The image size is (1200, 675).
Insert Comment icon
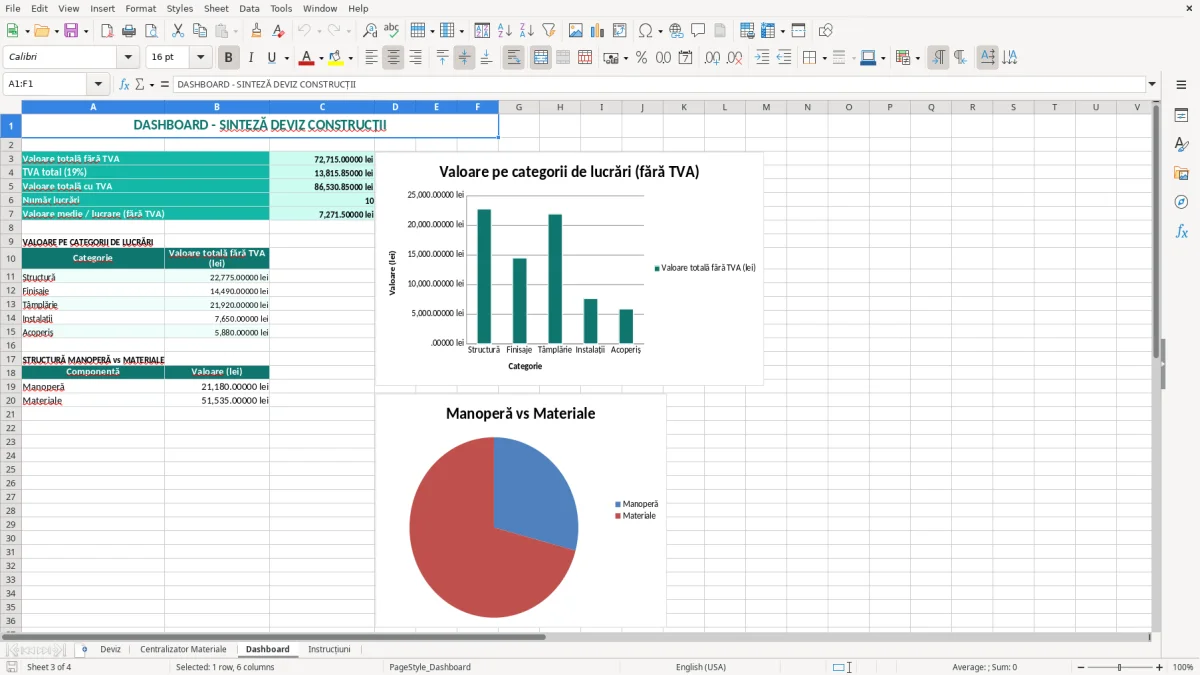point(699,31)
